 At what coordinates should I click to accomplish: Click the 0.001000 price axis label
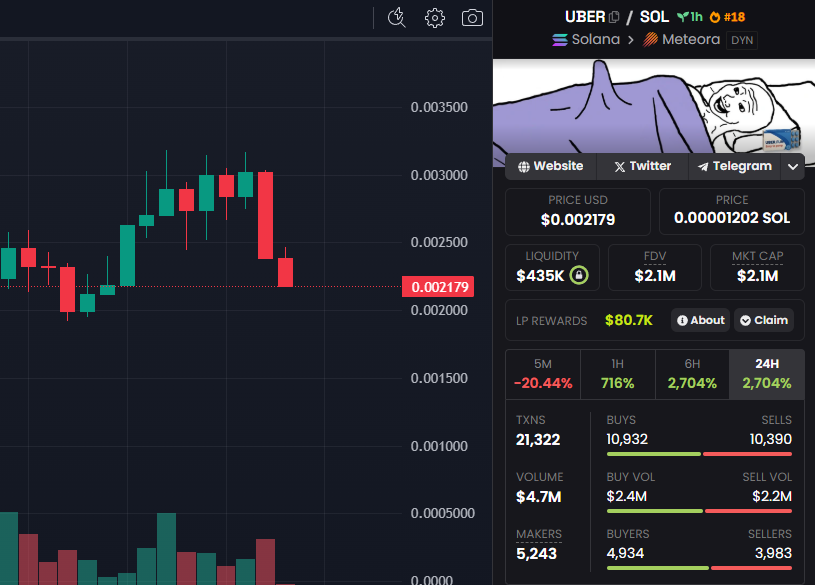pos(439,446)
